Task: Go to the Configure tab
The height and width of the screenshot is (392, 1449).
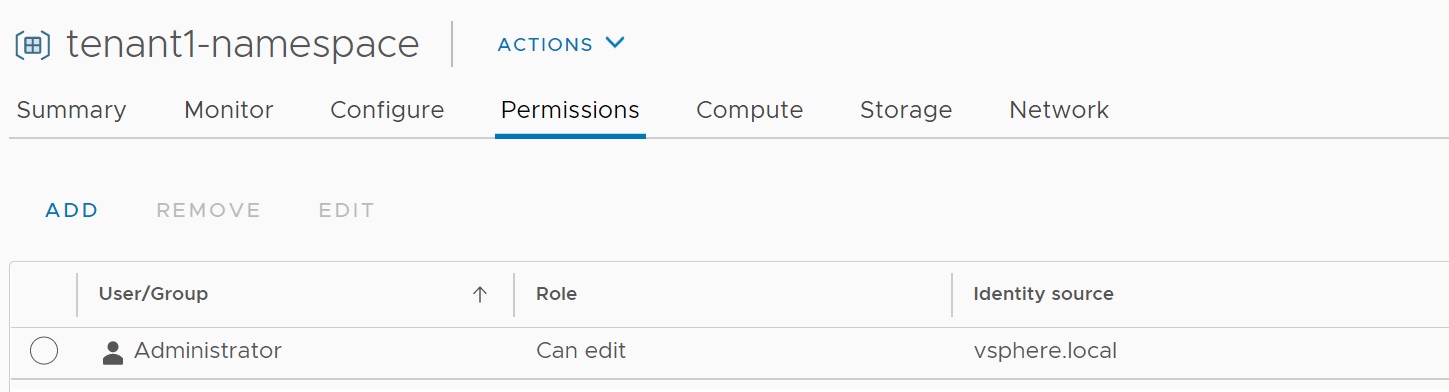Action: pyautogui.click(x=387, y=110)
